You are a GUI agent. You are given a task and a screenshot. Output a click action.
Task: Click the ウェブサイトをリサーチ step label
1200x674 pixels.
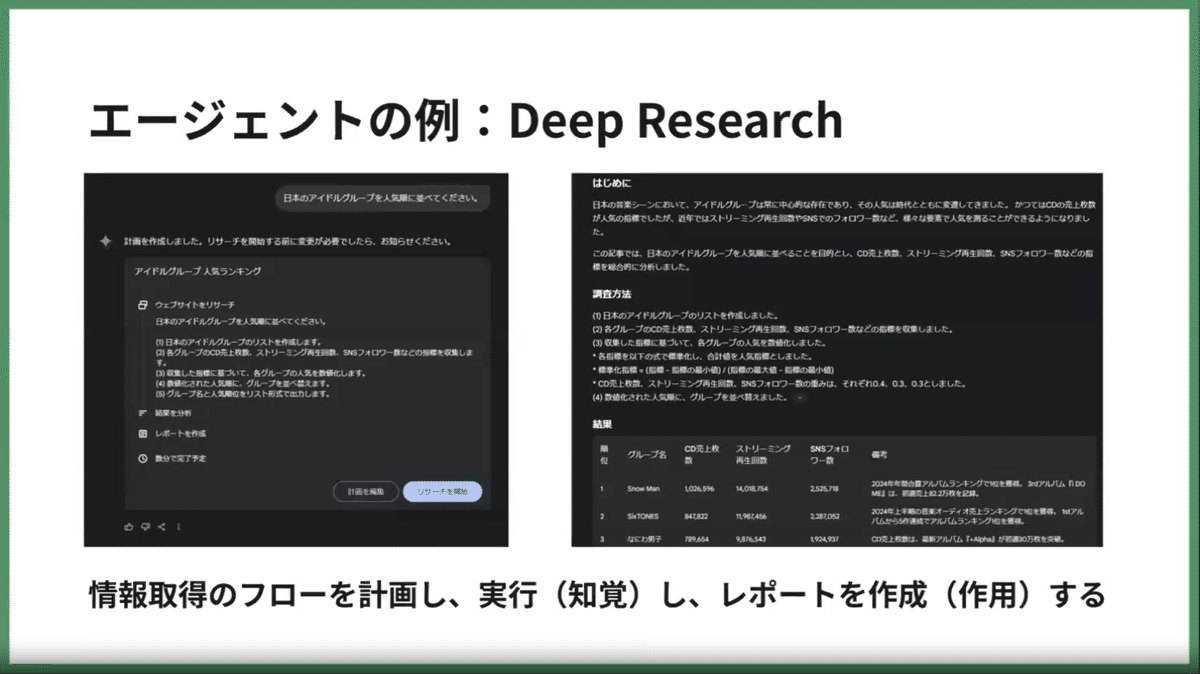(195, 304)
